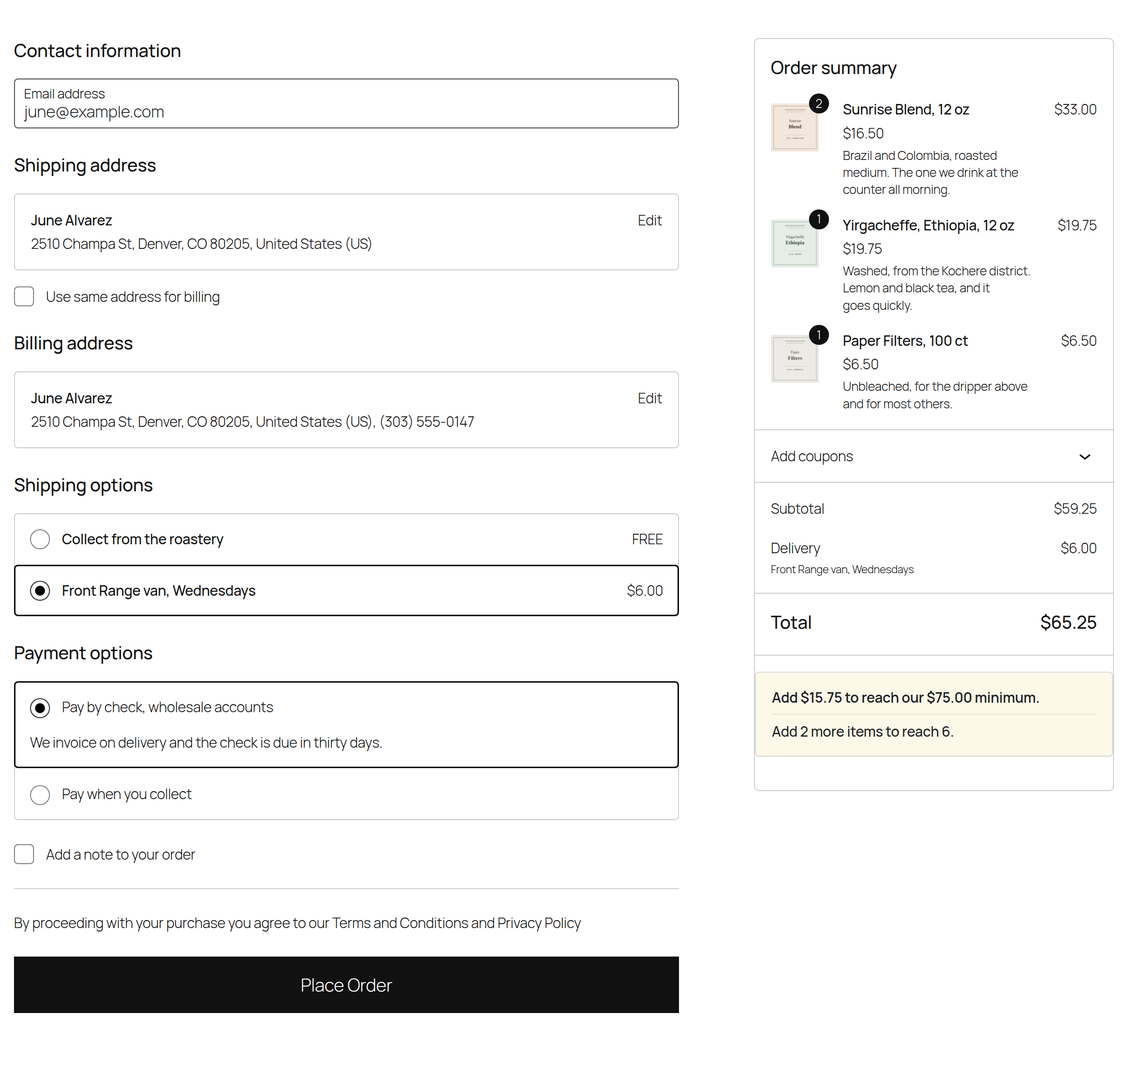This screenshot has height=1079, width=1128.
Task: Click the quantity badge on Yirgacheffe
Action: point(819,219)
